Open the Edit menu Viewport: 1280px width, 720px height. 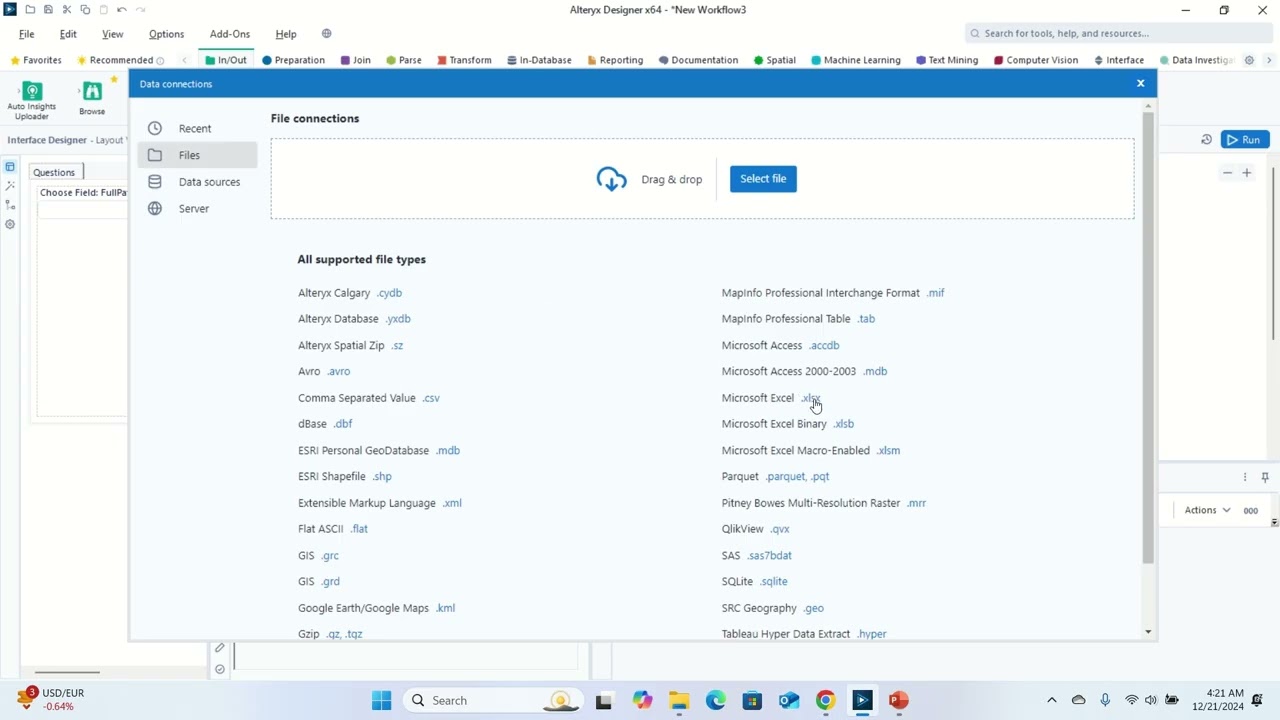pos(68,34)
